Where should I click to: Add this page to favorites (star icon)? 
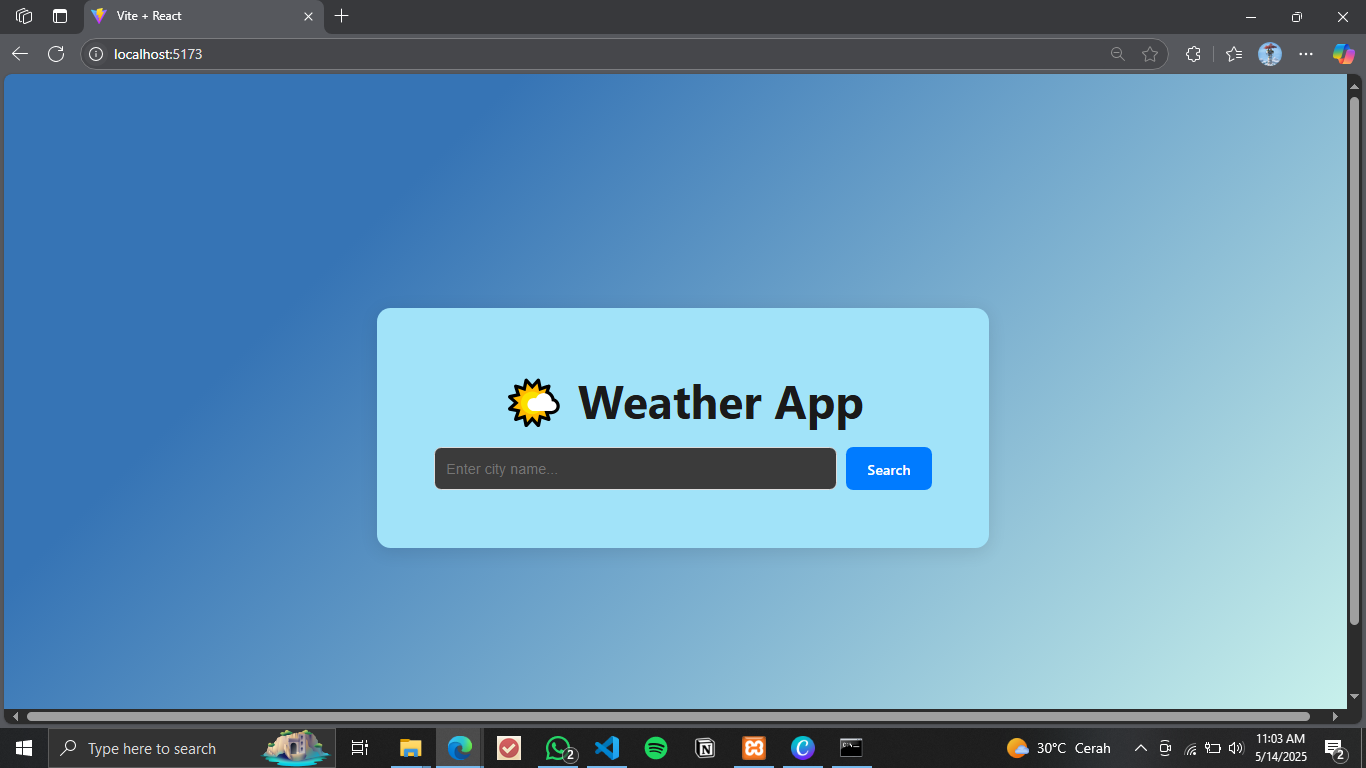(1150, 54)
